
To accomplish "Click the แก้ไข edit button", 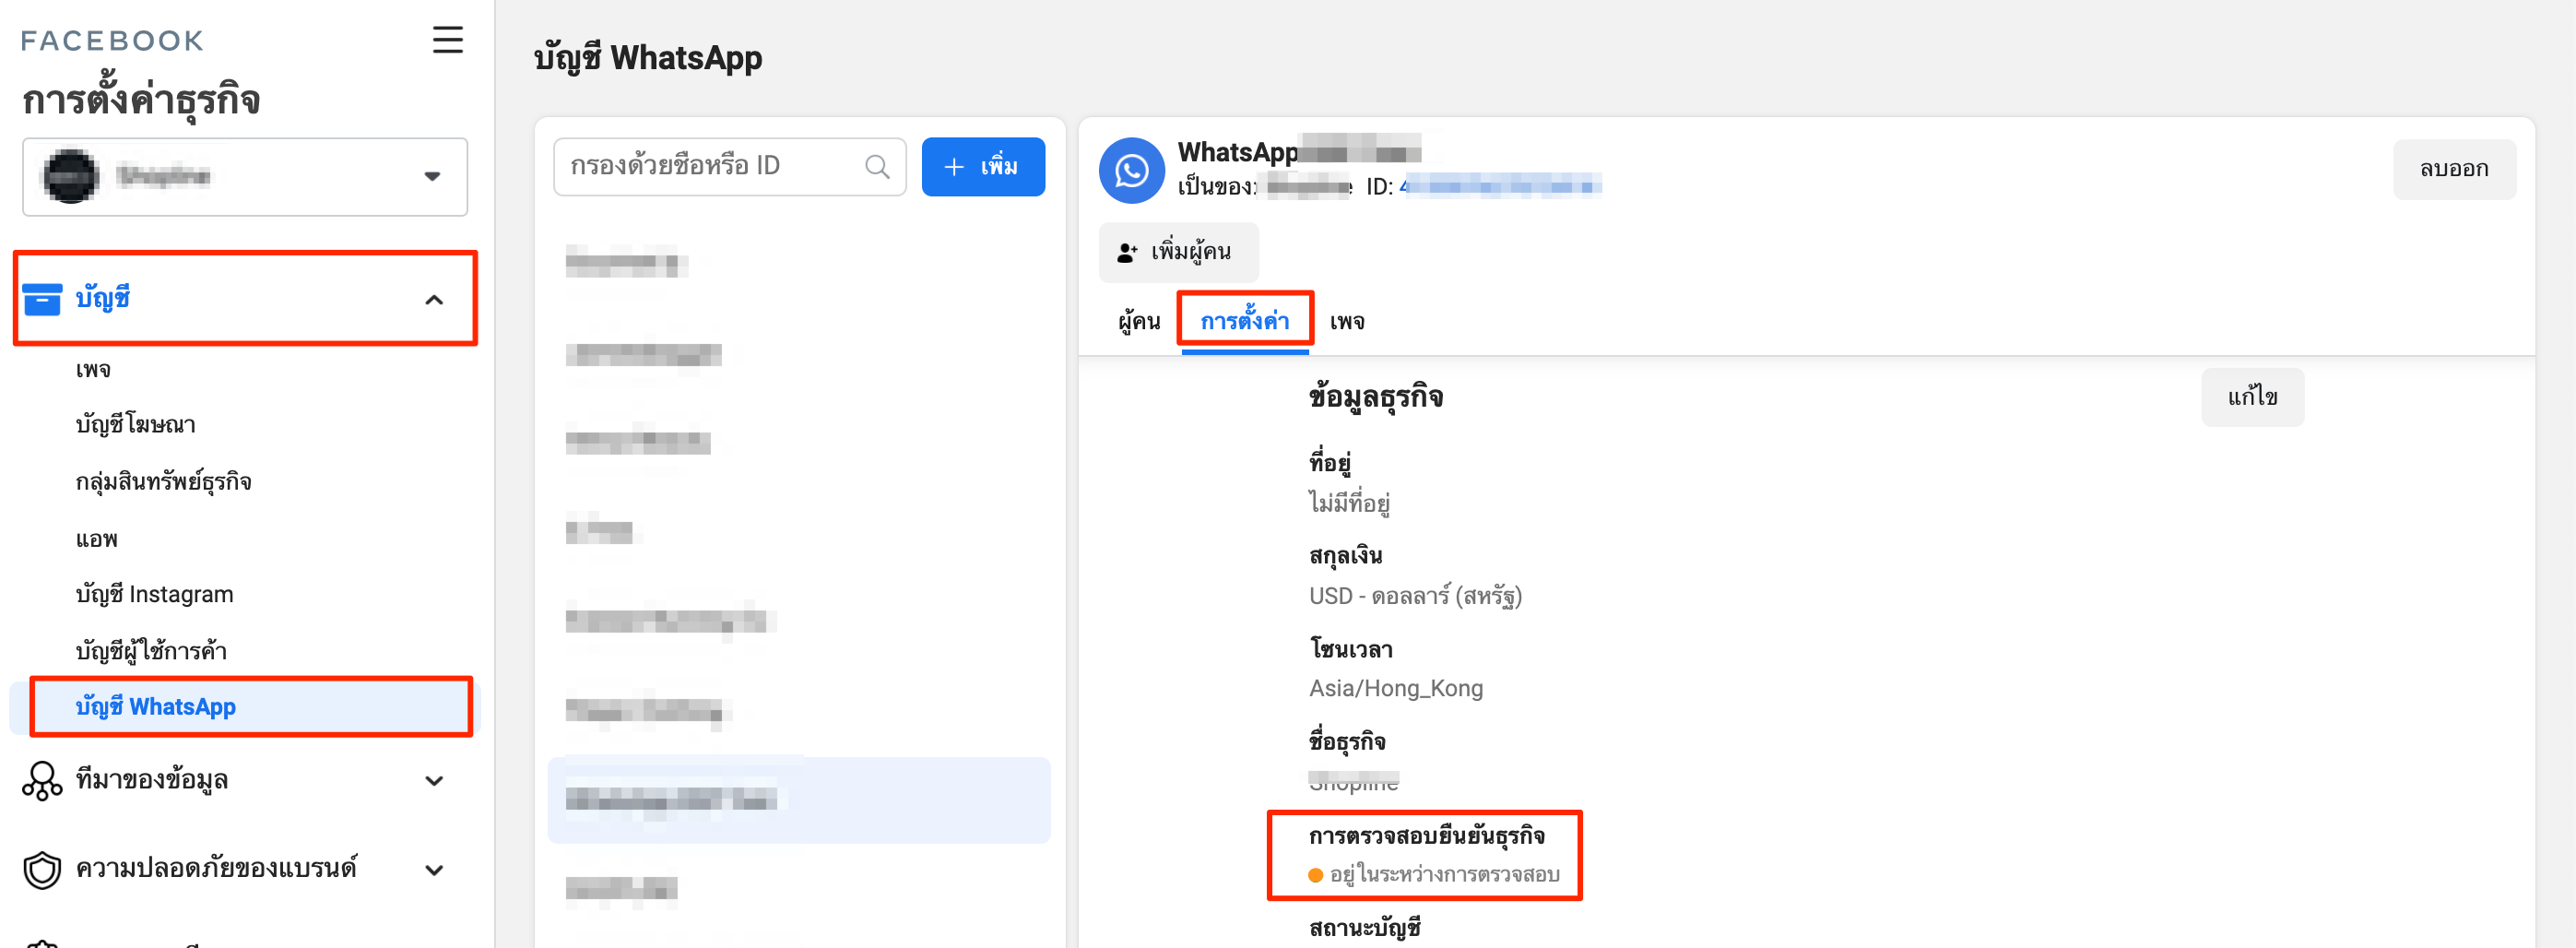I will click(2252, 397).
